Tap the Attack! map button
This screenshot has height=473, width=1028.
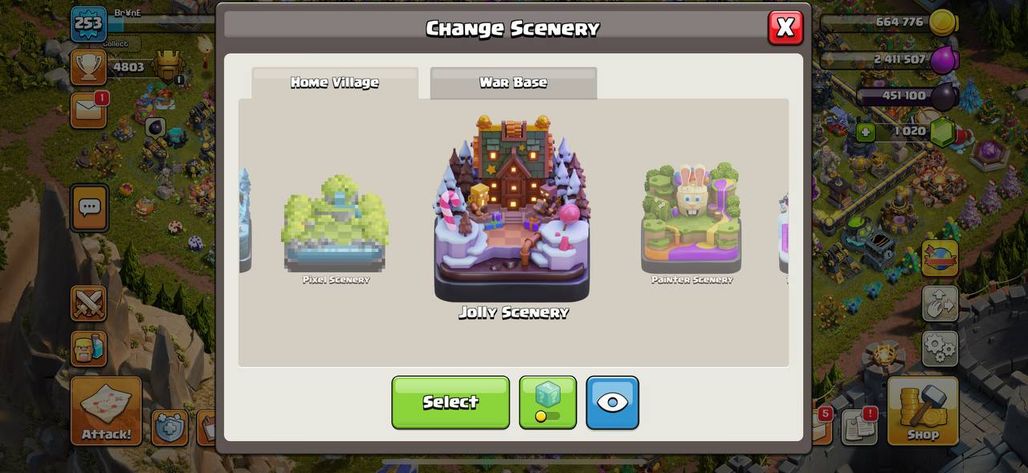coord(106,411)
